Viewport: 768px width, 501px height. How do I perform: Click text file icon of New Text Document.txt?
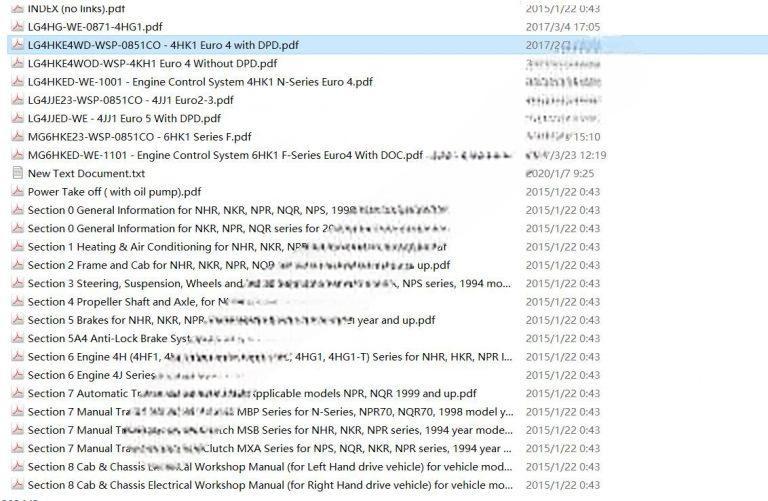pos(18,173)
